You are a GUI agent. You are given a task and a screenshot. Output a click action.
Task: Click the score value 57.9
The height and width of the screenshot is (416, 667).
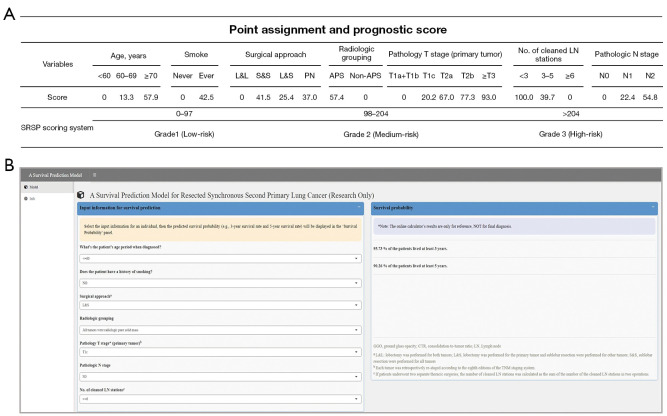tap(151, 97)
